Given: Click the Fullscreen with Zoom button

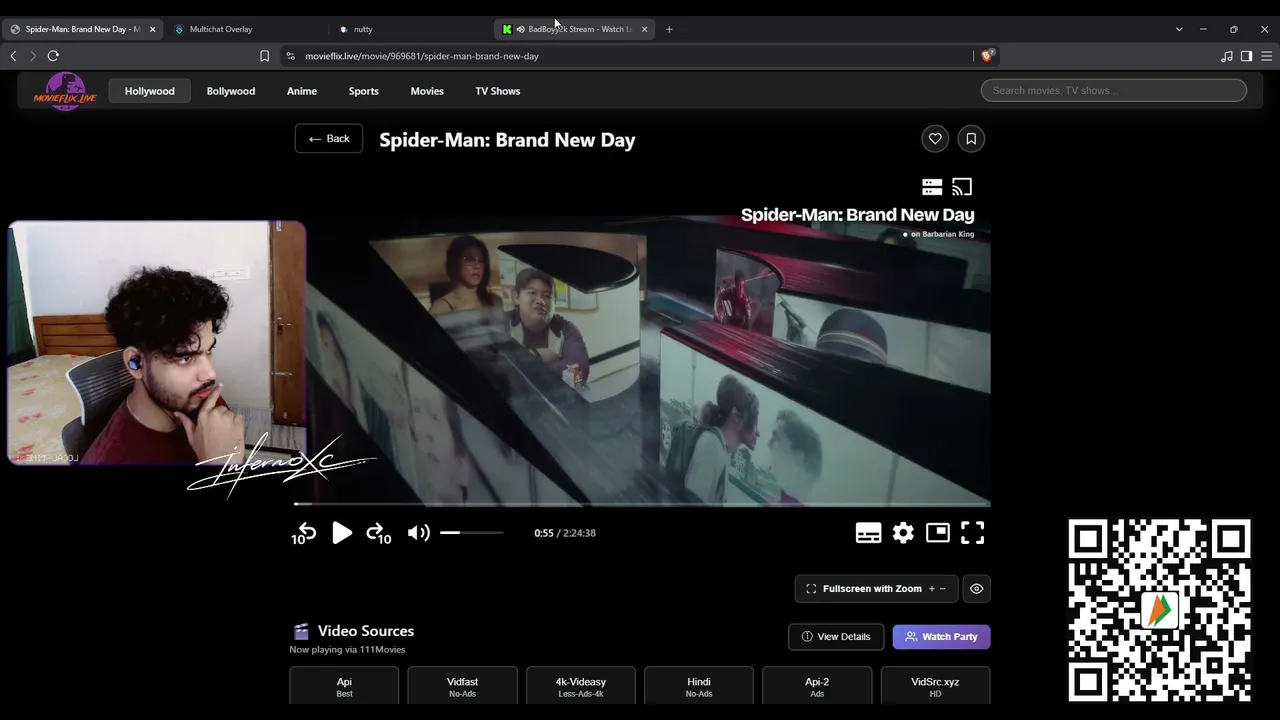Looking at the screenshot, I should pos(876,589).
